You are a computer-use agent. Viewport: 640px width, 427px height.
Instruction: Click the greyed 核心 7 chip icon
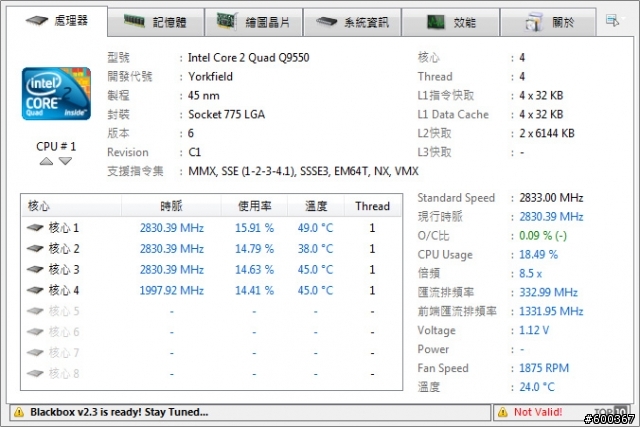click(x=35, y=353)
